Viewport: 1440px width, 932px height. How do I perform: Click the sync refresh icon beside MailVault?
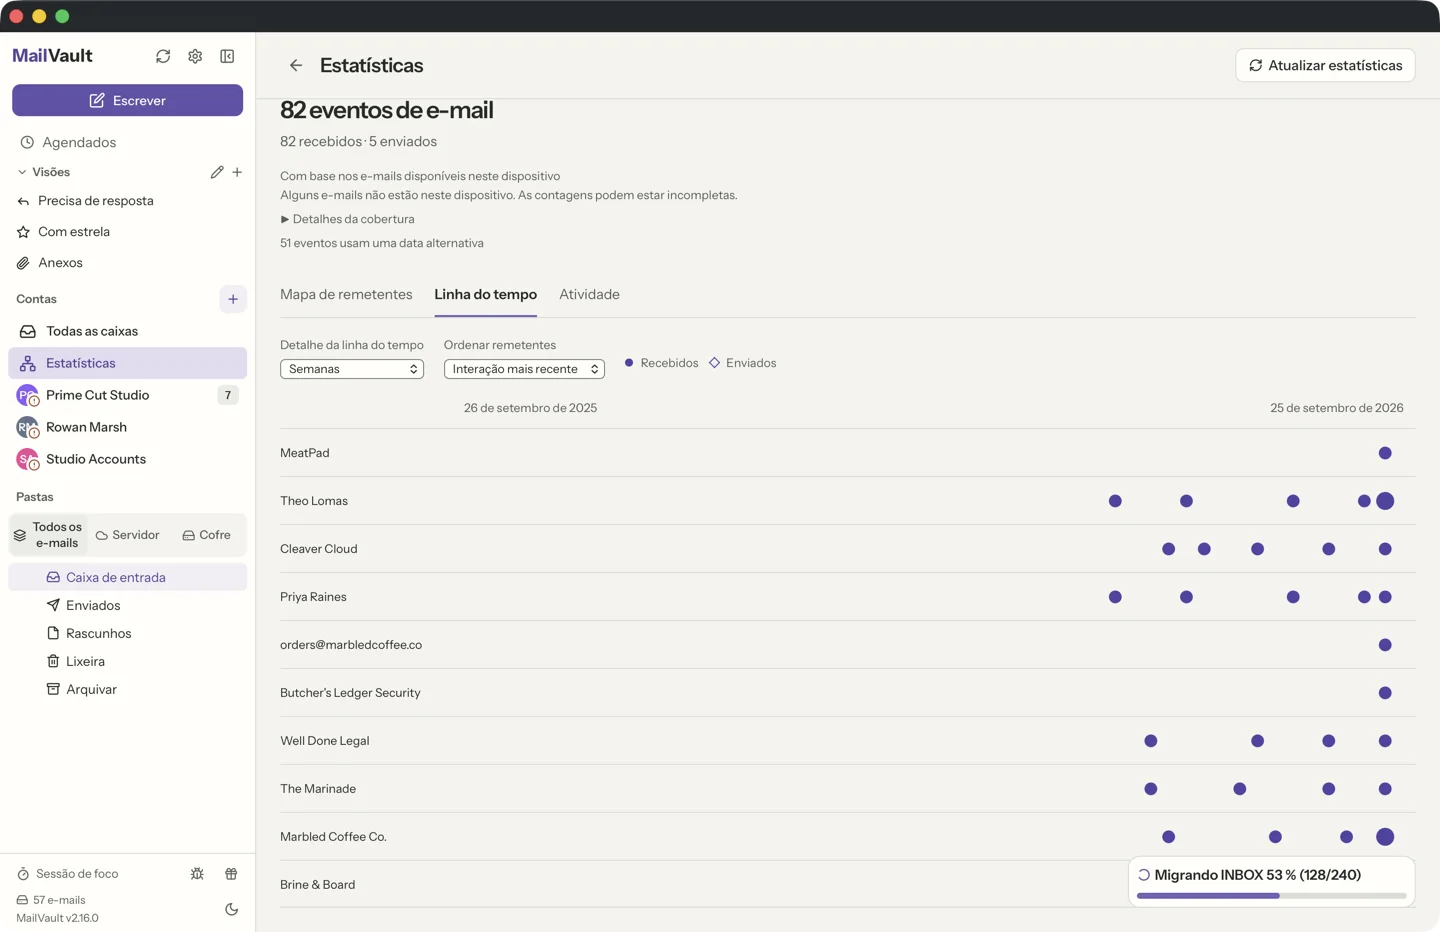(163, 56)
